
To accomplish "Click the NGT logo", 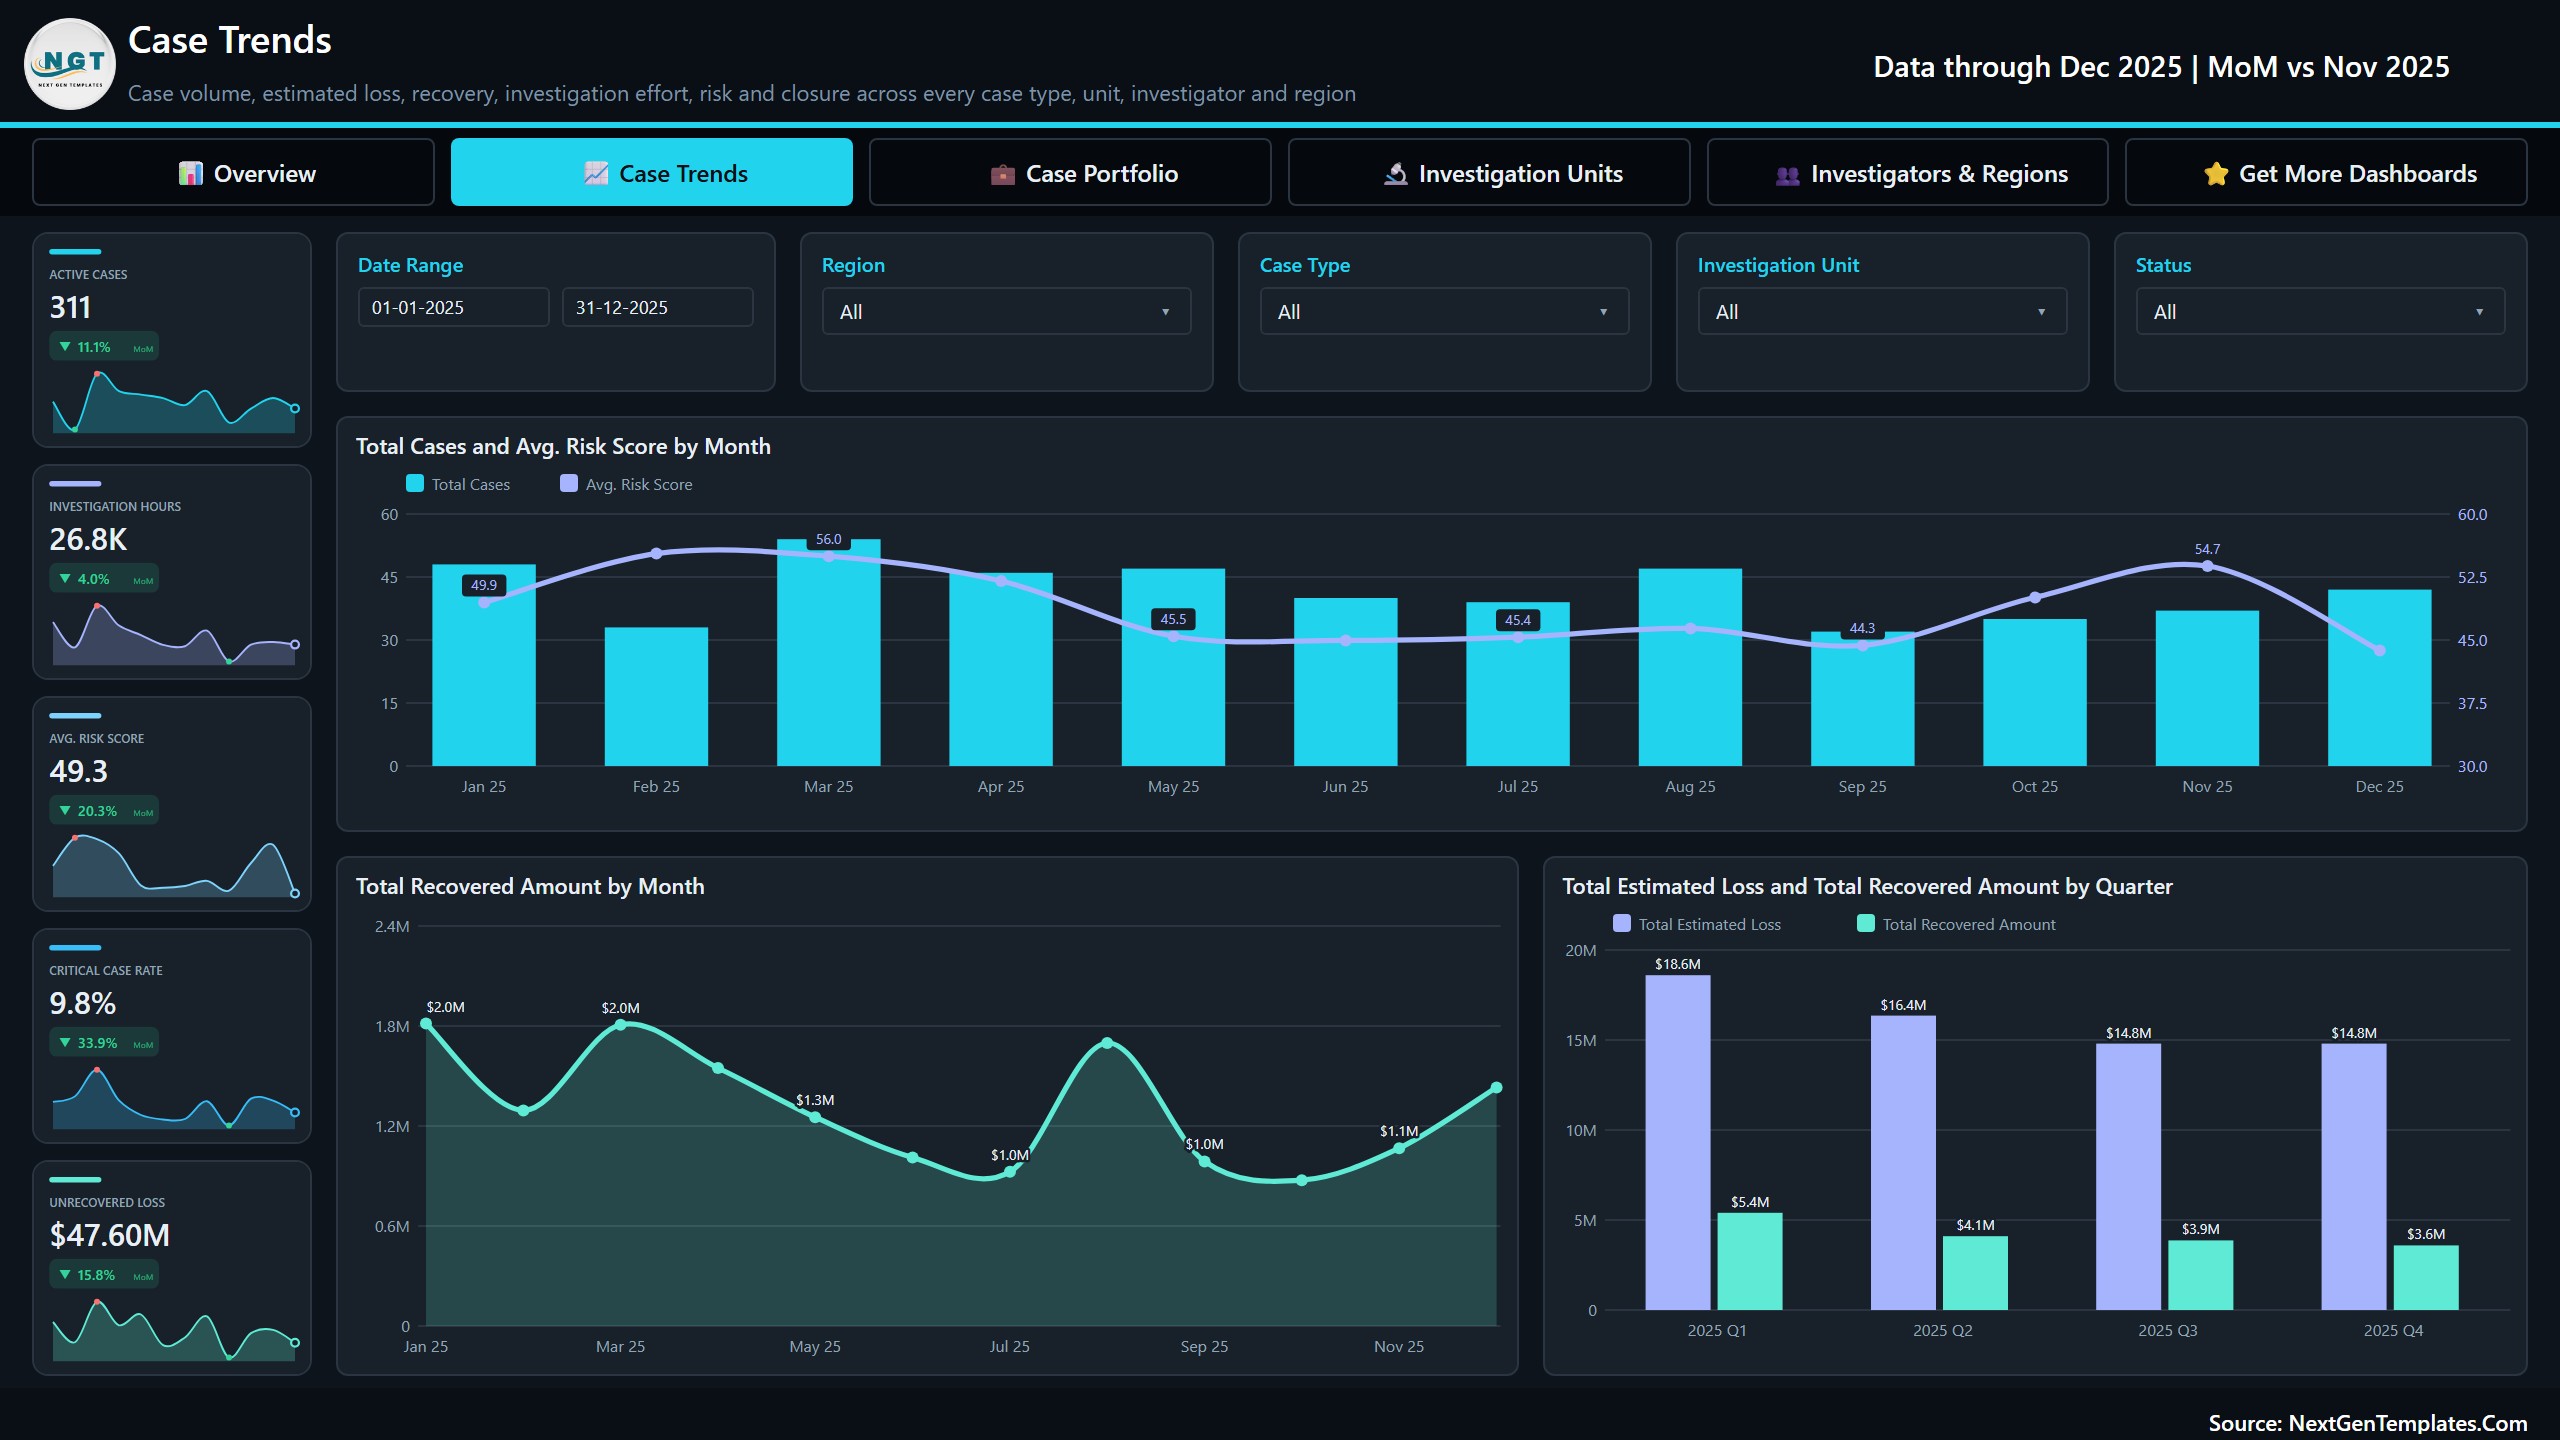I will (70, 64).
